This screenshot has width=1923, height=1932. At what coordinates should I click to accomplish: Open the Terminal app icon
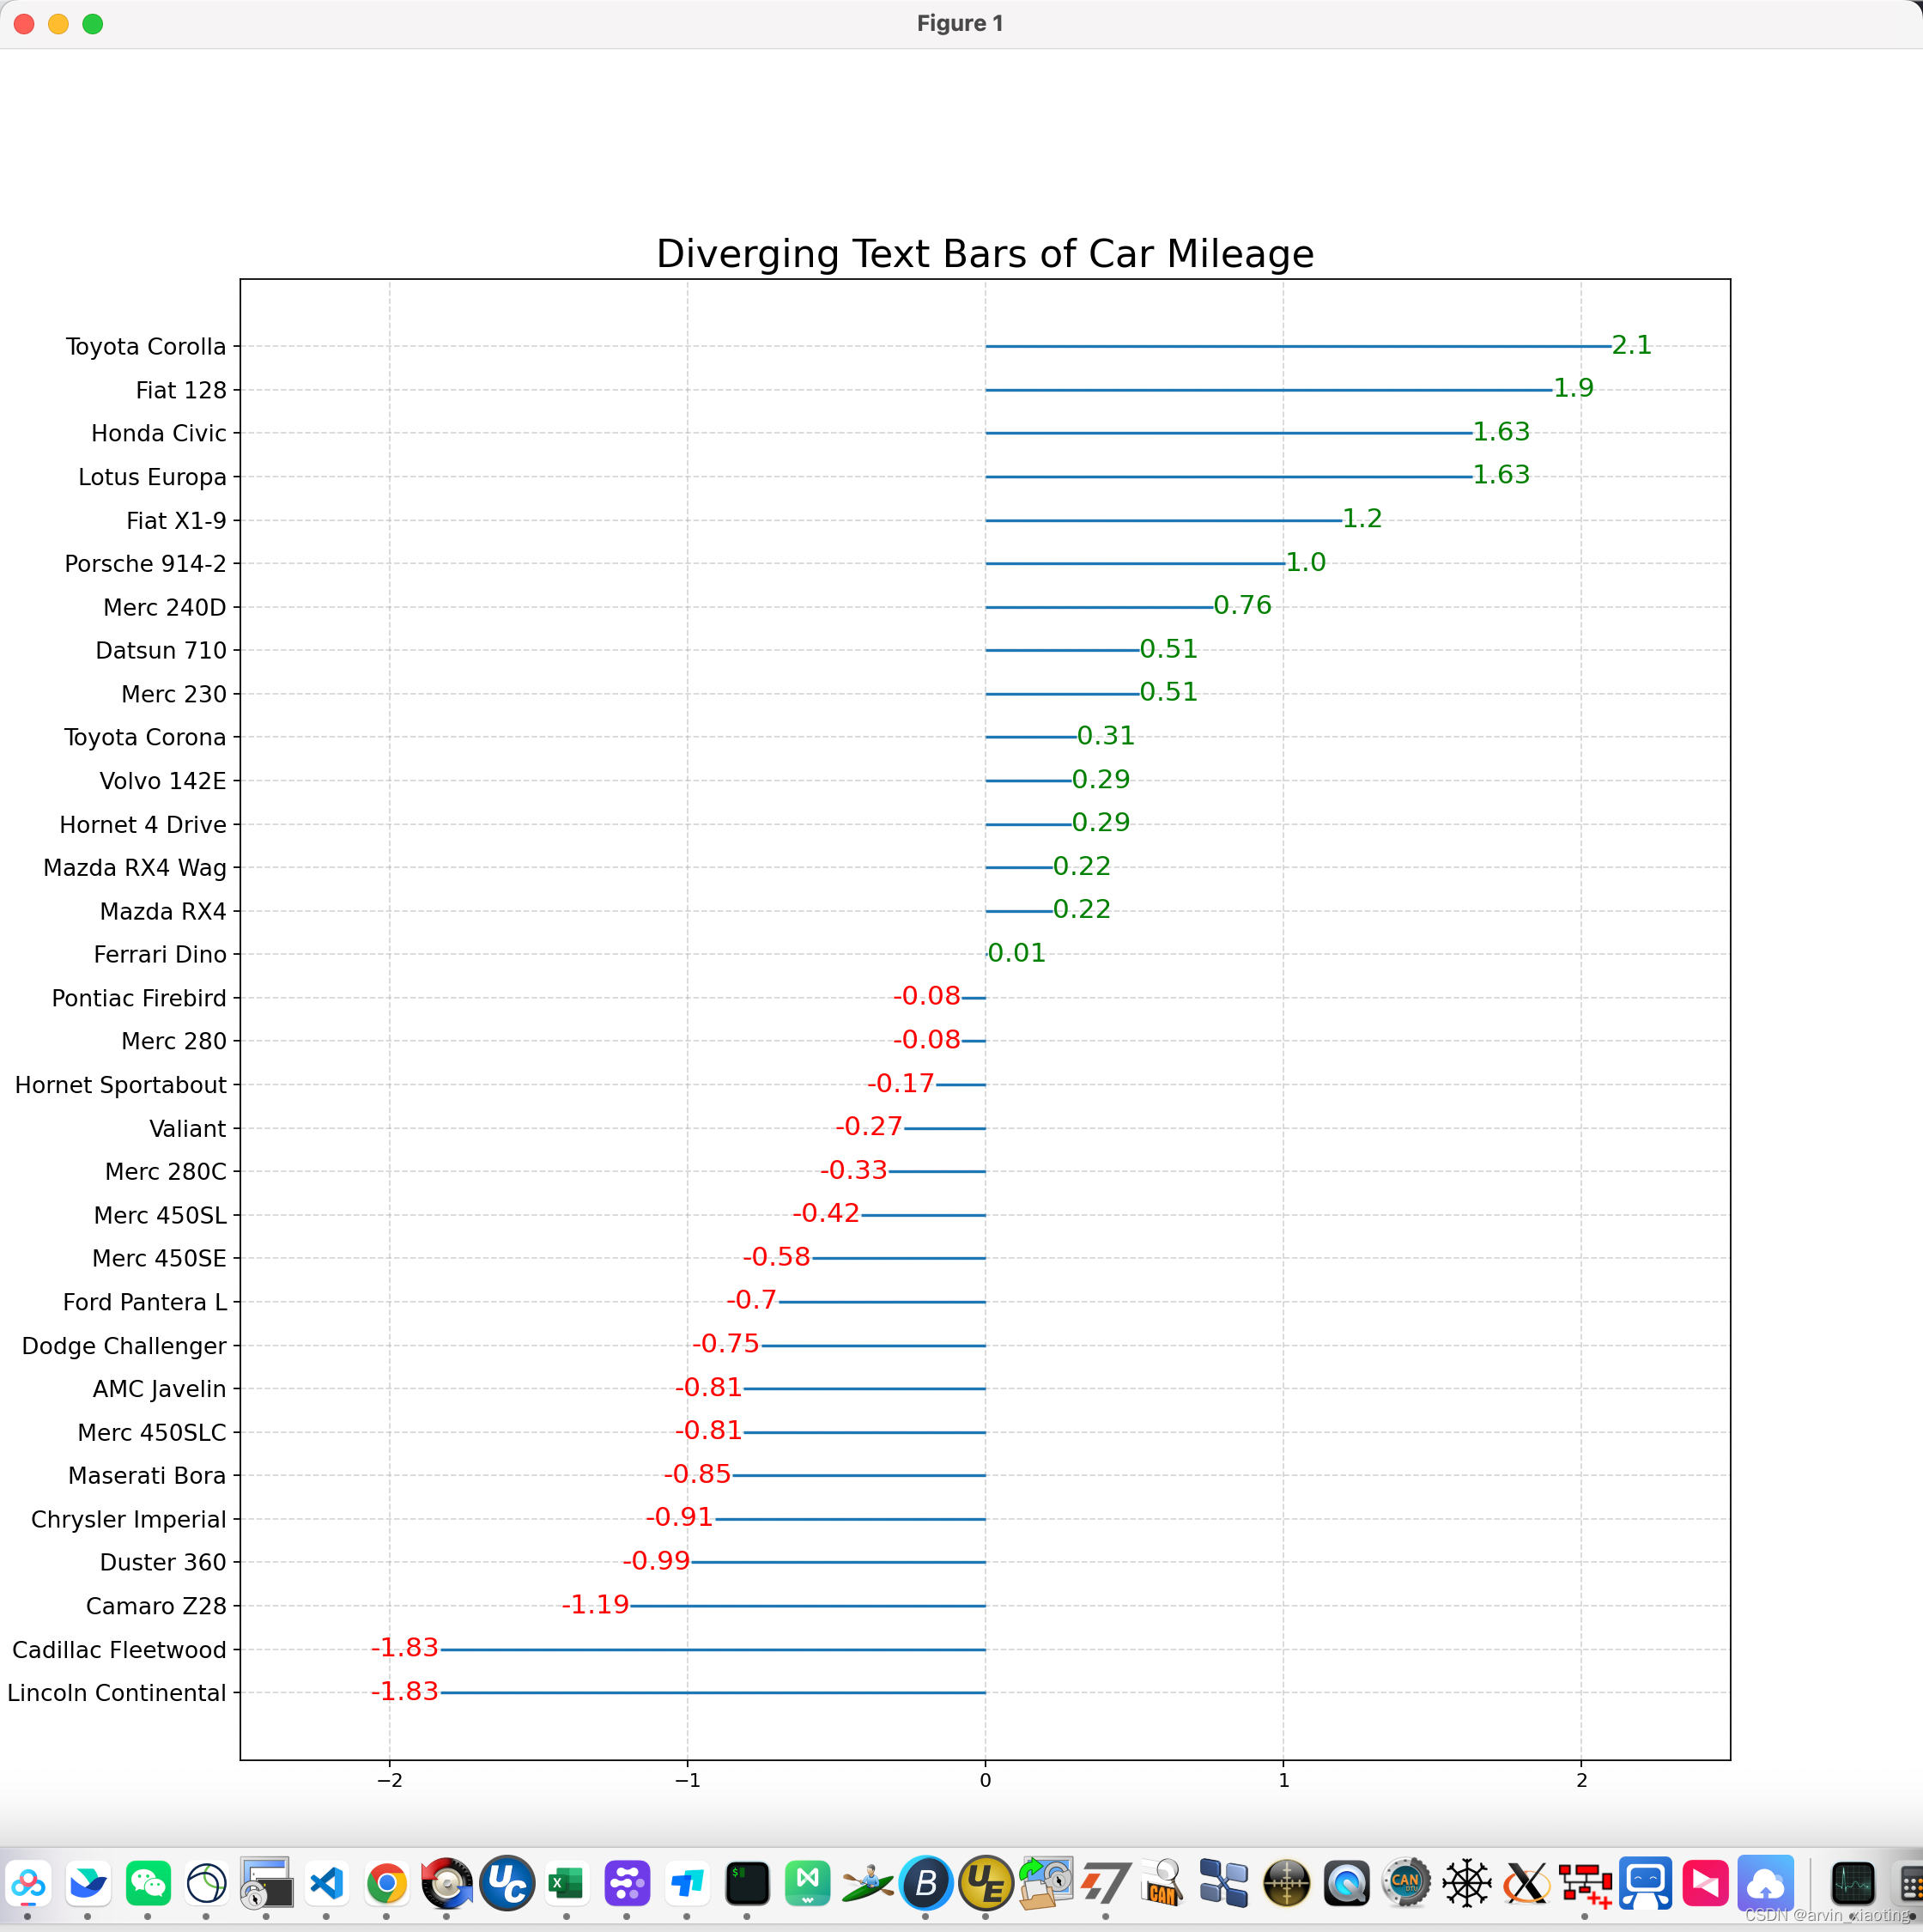[747, 1884]
